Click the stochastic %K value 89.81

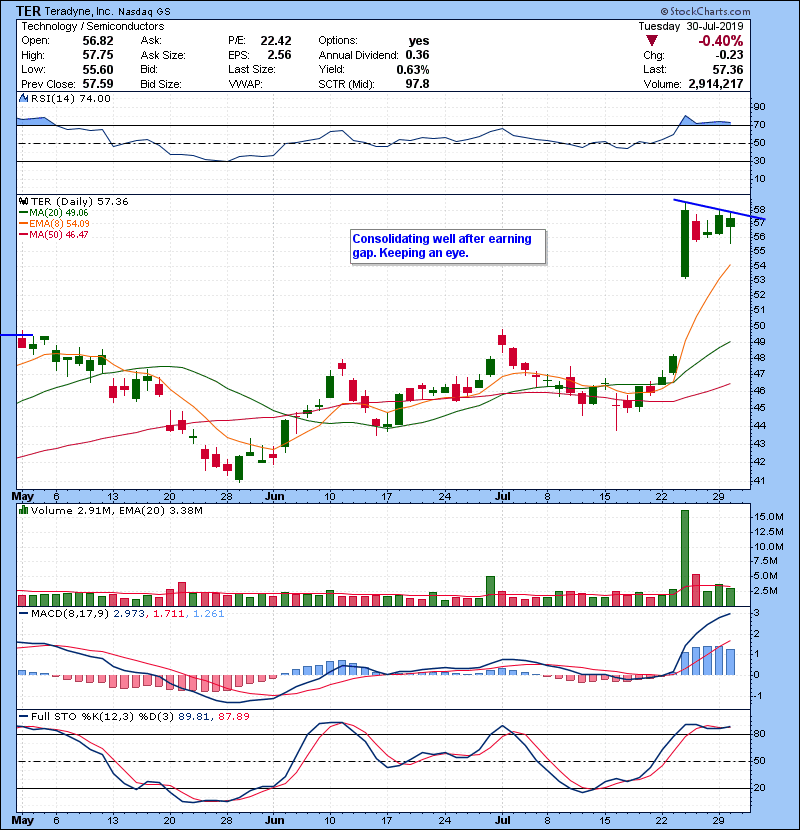(194, 716)
